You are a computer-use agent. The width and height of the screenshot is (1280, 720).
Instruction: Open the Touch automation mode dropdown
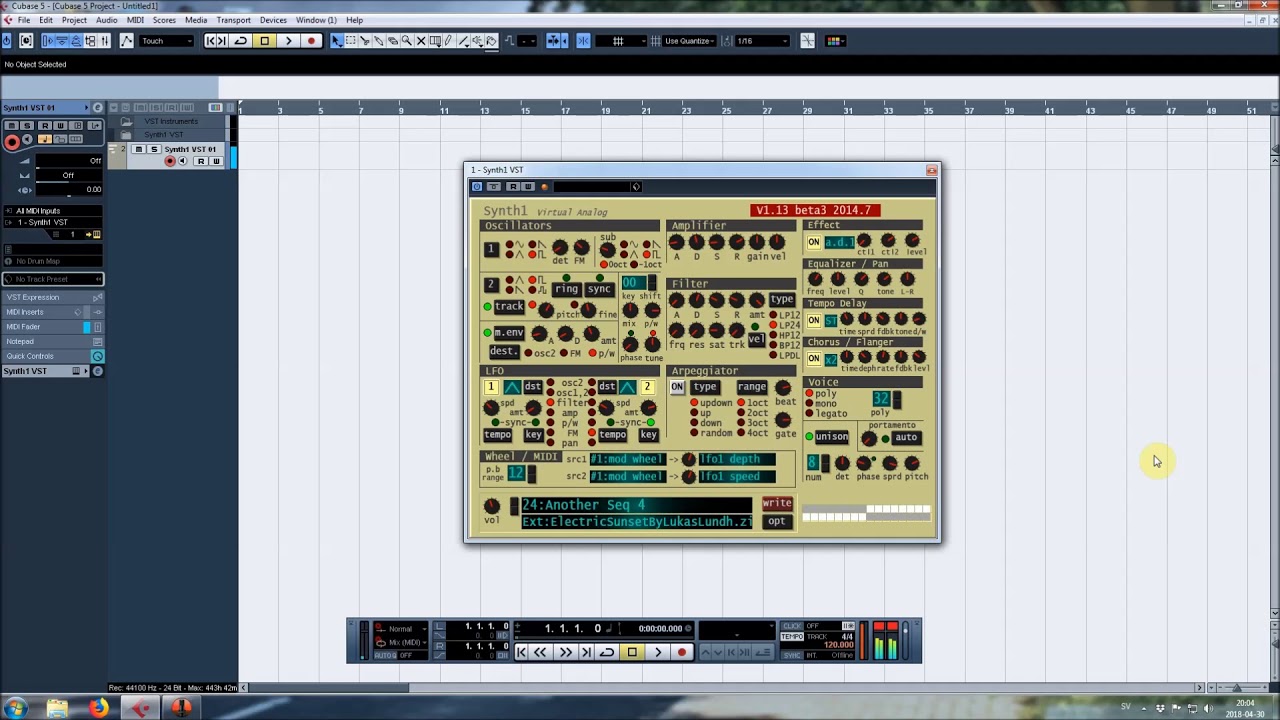[x=165, y=41]
